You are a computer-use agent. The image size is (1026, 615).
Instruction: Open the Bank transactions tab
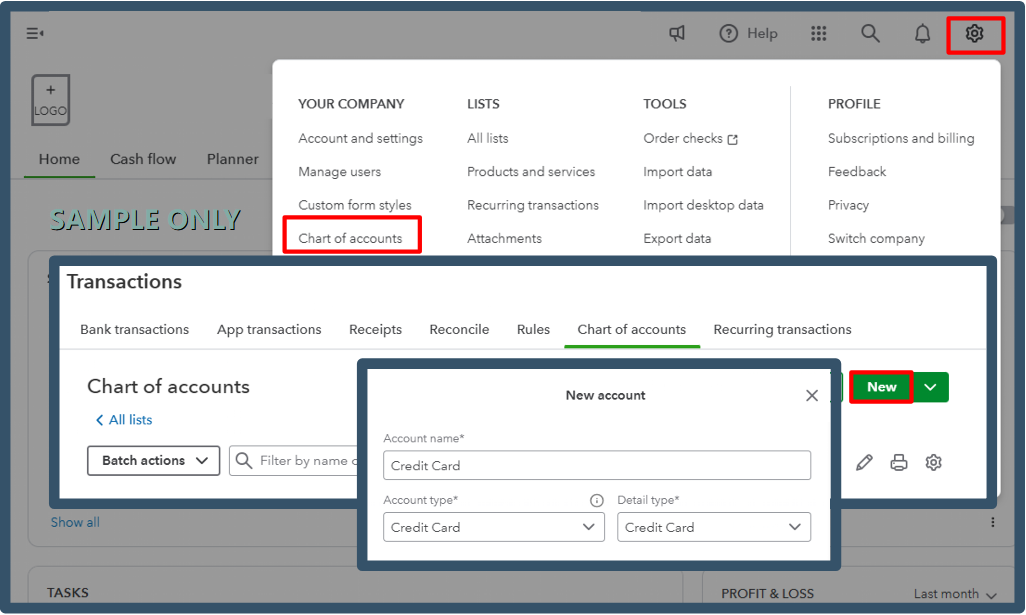pyautogui.click(x=135, y=330)
